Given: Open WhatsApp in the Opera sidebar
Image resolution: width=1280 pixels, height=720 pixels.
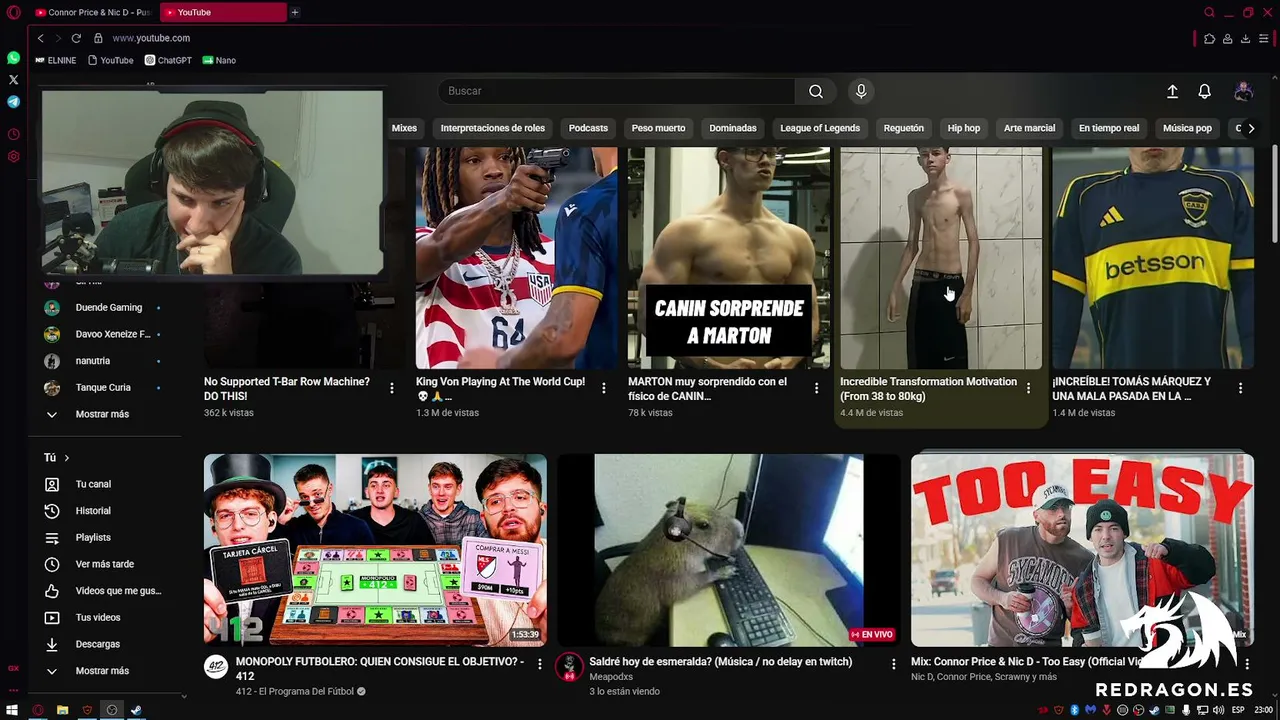Looking at the screenshot, I should 13,58.
